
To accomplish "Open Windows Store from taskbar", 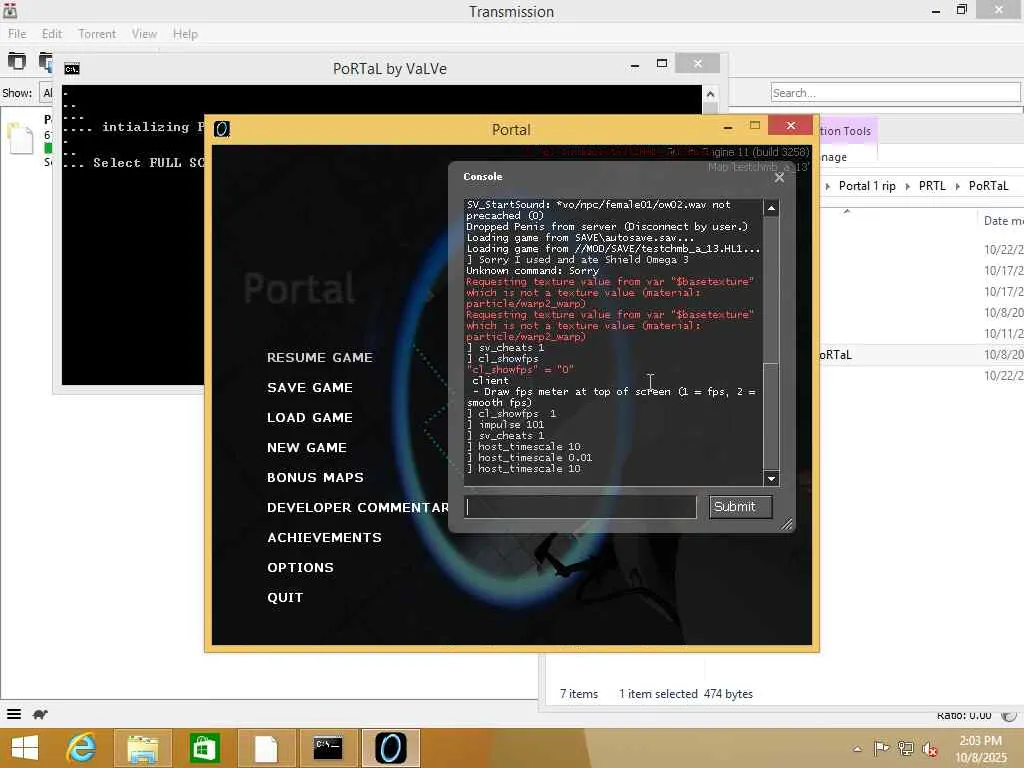I will [204, 748].
